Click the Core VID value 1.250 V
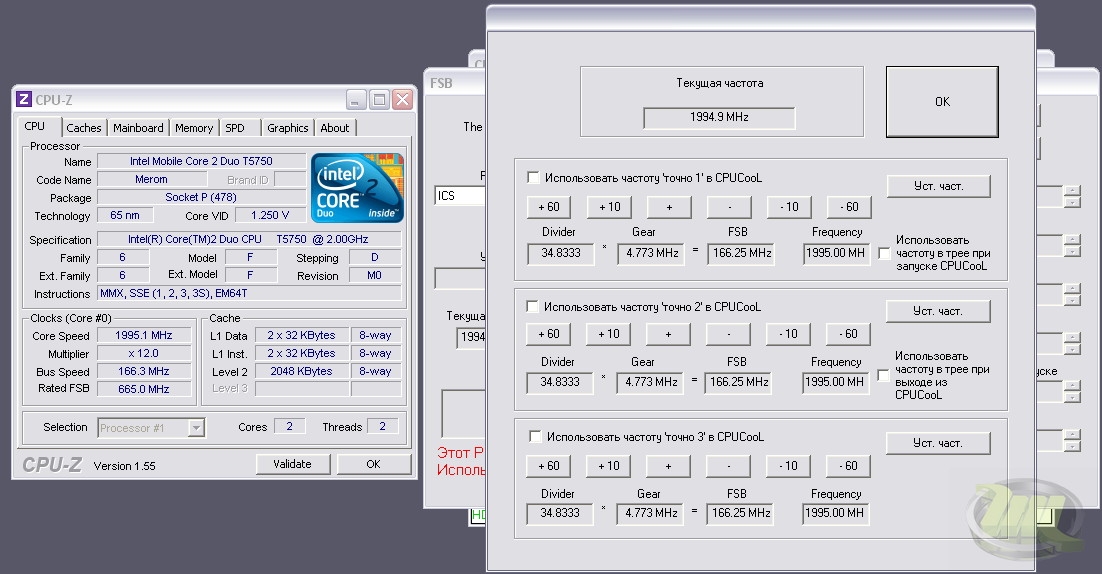The height and width of the screenshot is (574, 1102). [270, 215]
